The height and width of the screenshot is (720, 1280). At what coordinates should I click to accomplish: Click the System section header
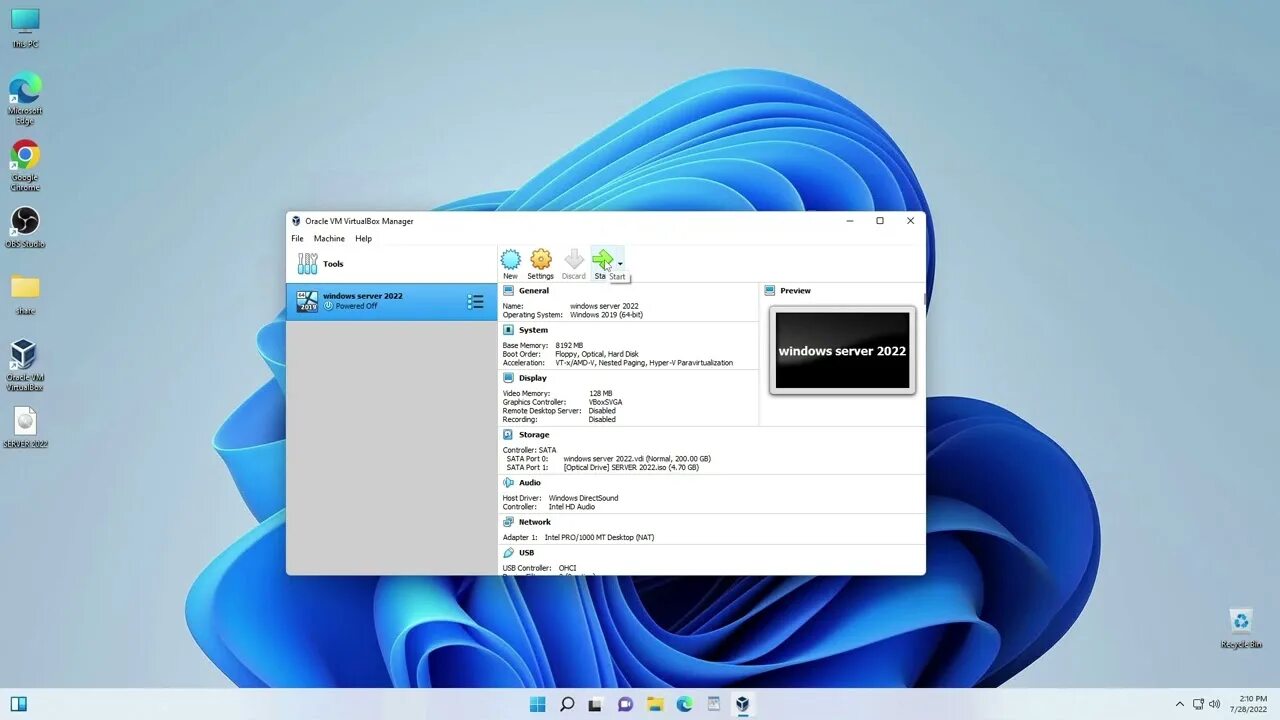(533, 330)
